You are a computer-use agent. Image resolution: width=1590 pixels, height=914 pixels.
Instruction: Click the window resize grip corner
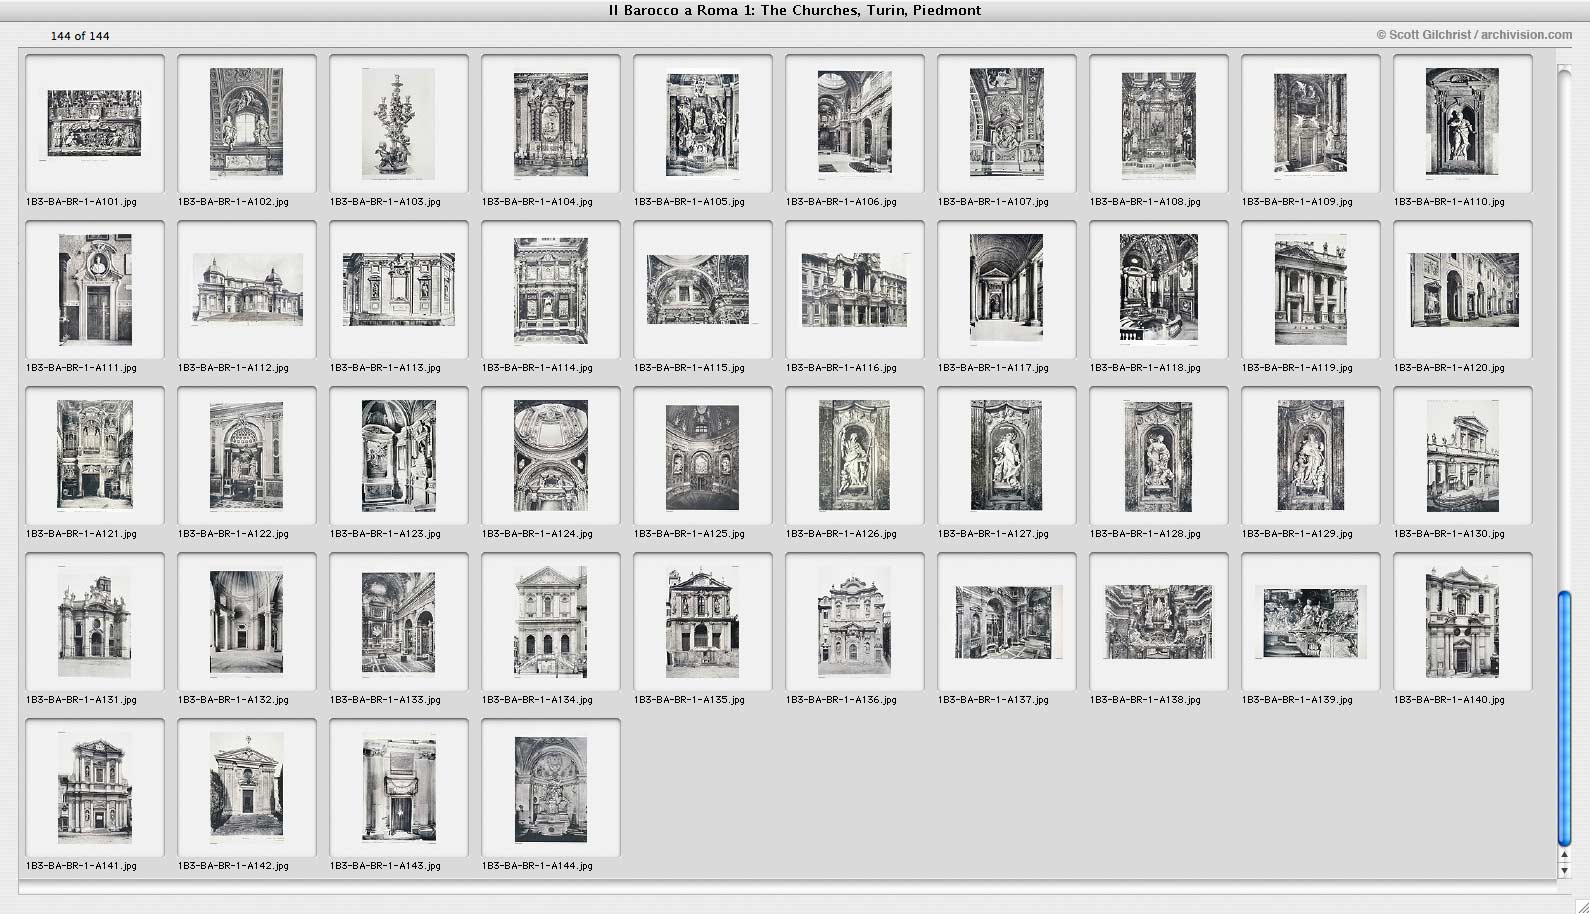coord(1581,905)
